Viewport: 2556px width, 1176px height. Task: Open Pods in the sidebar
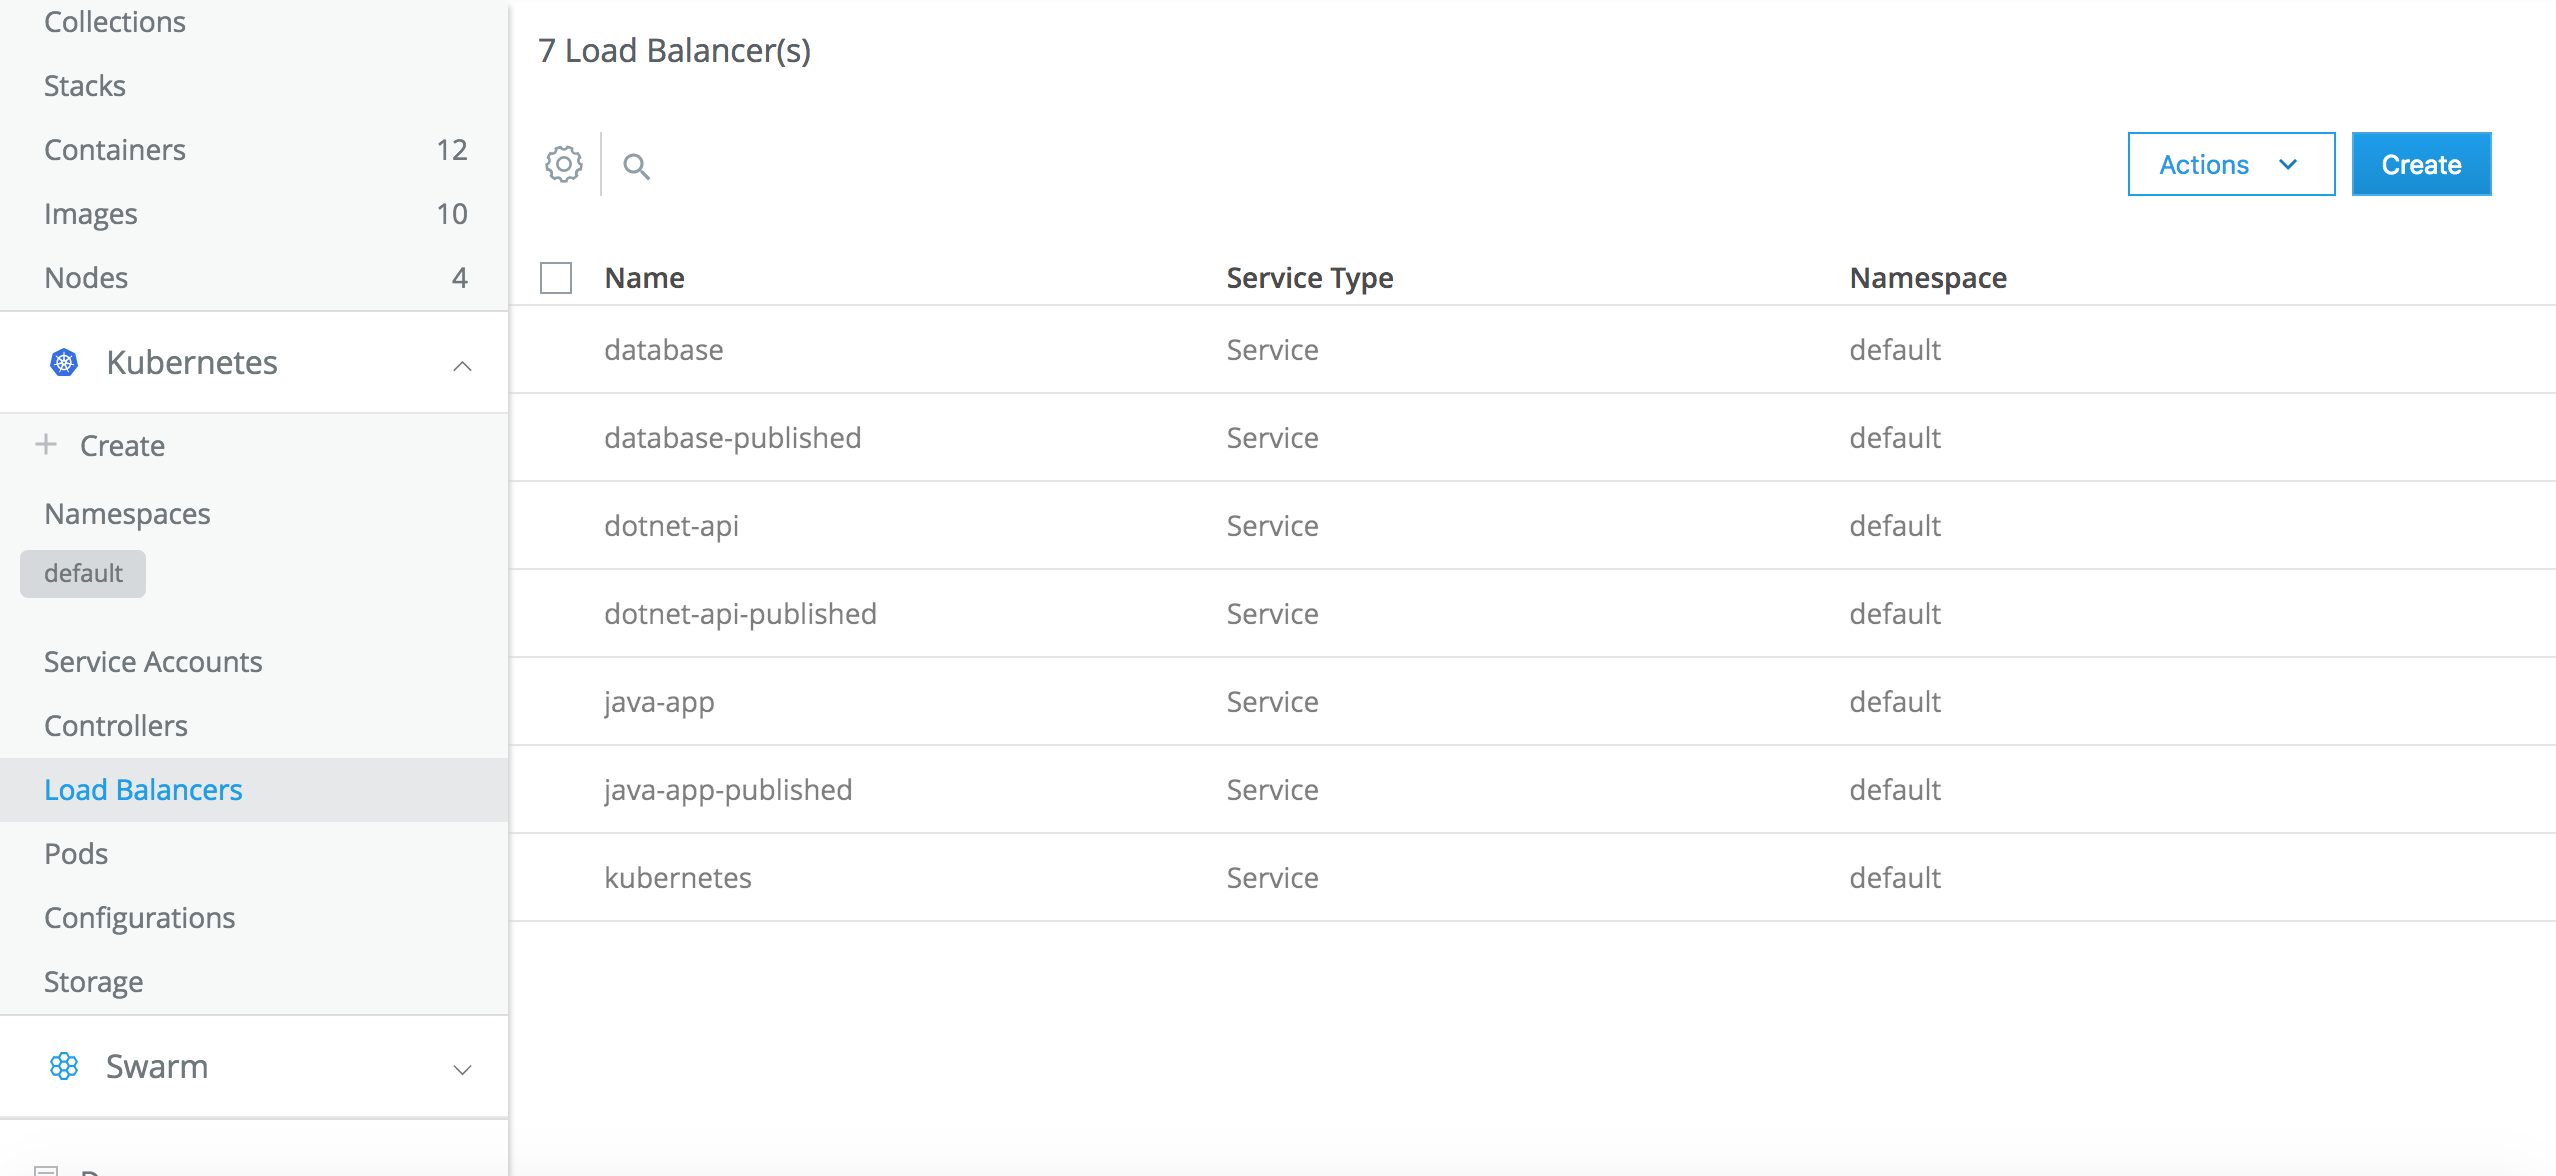76,854
